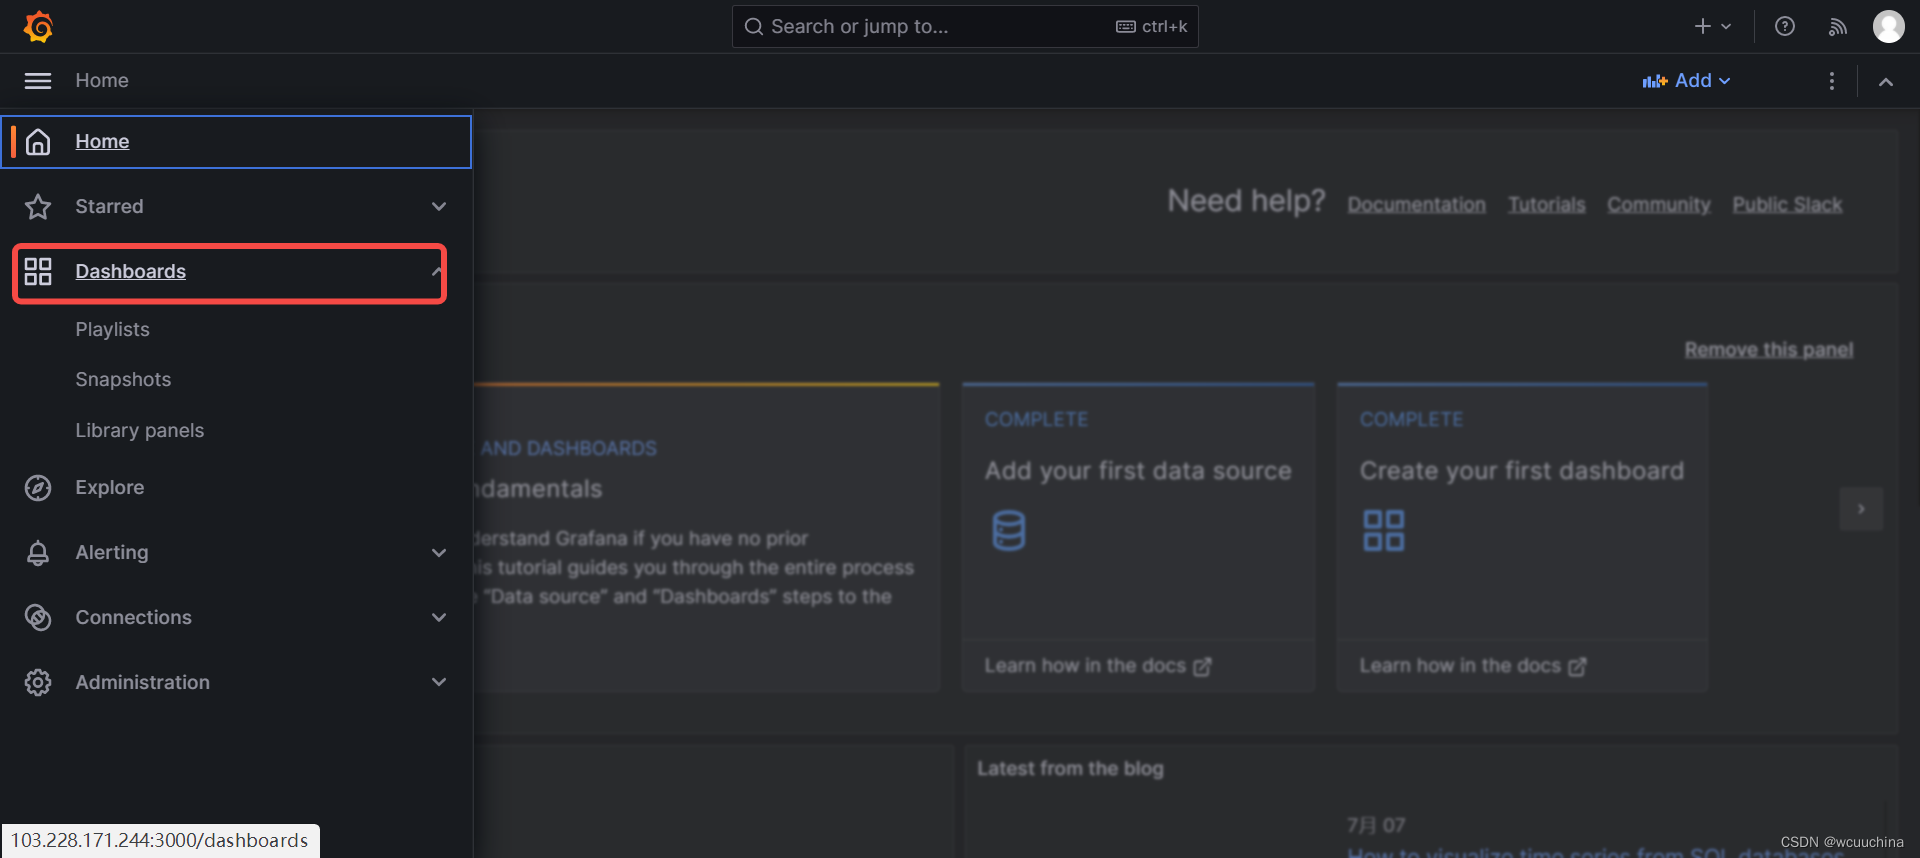The image size is (1920, 858).
Task: Open Administration in the navigation menu
Action: click(142, 683)
